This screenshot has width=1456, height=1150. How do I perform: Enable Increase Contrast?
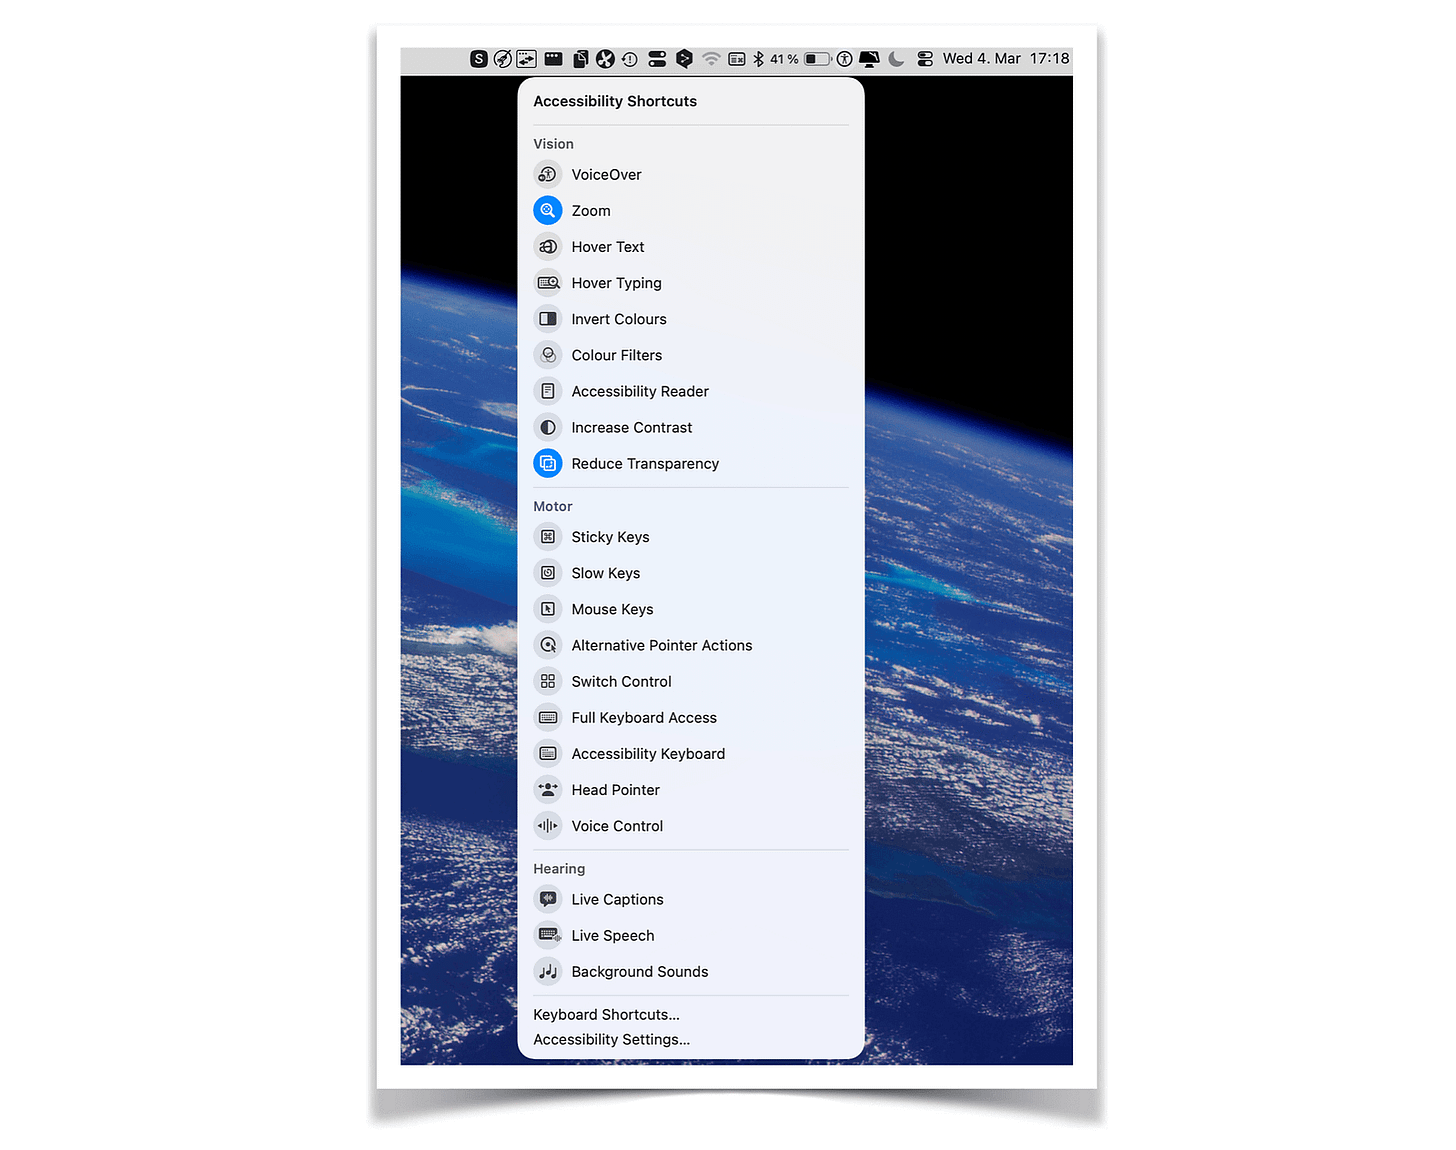point(690,428)
